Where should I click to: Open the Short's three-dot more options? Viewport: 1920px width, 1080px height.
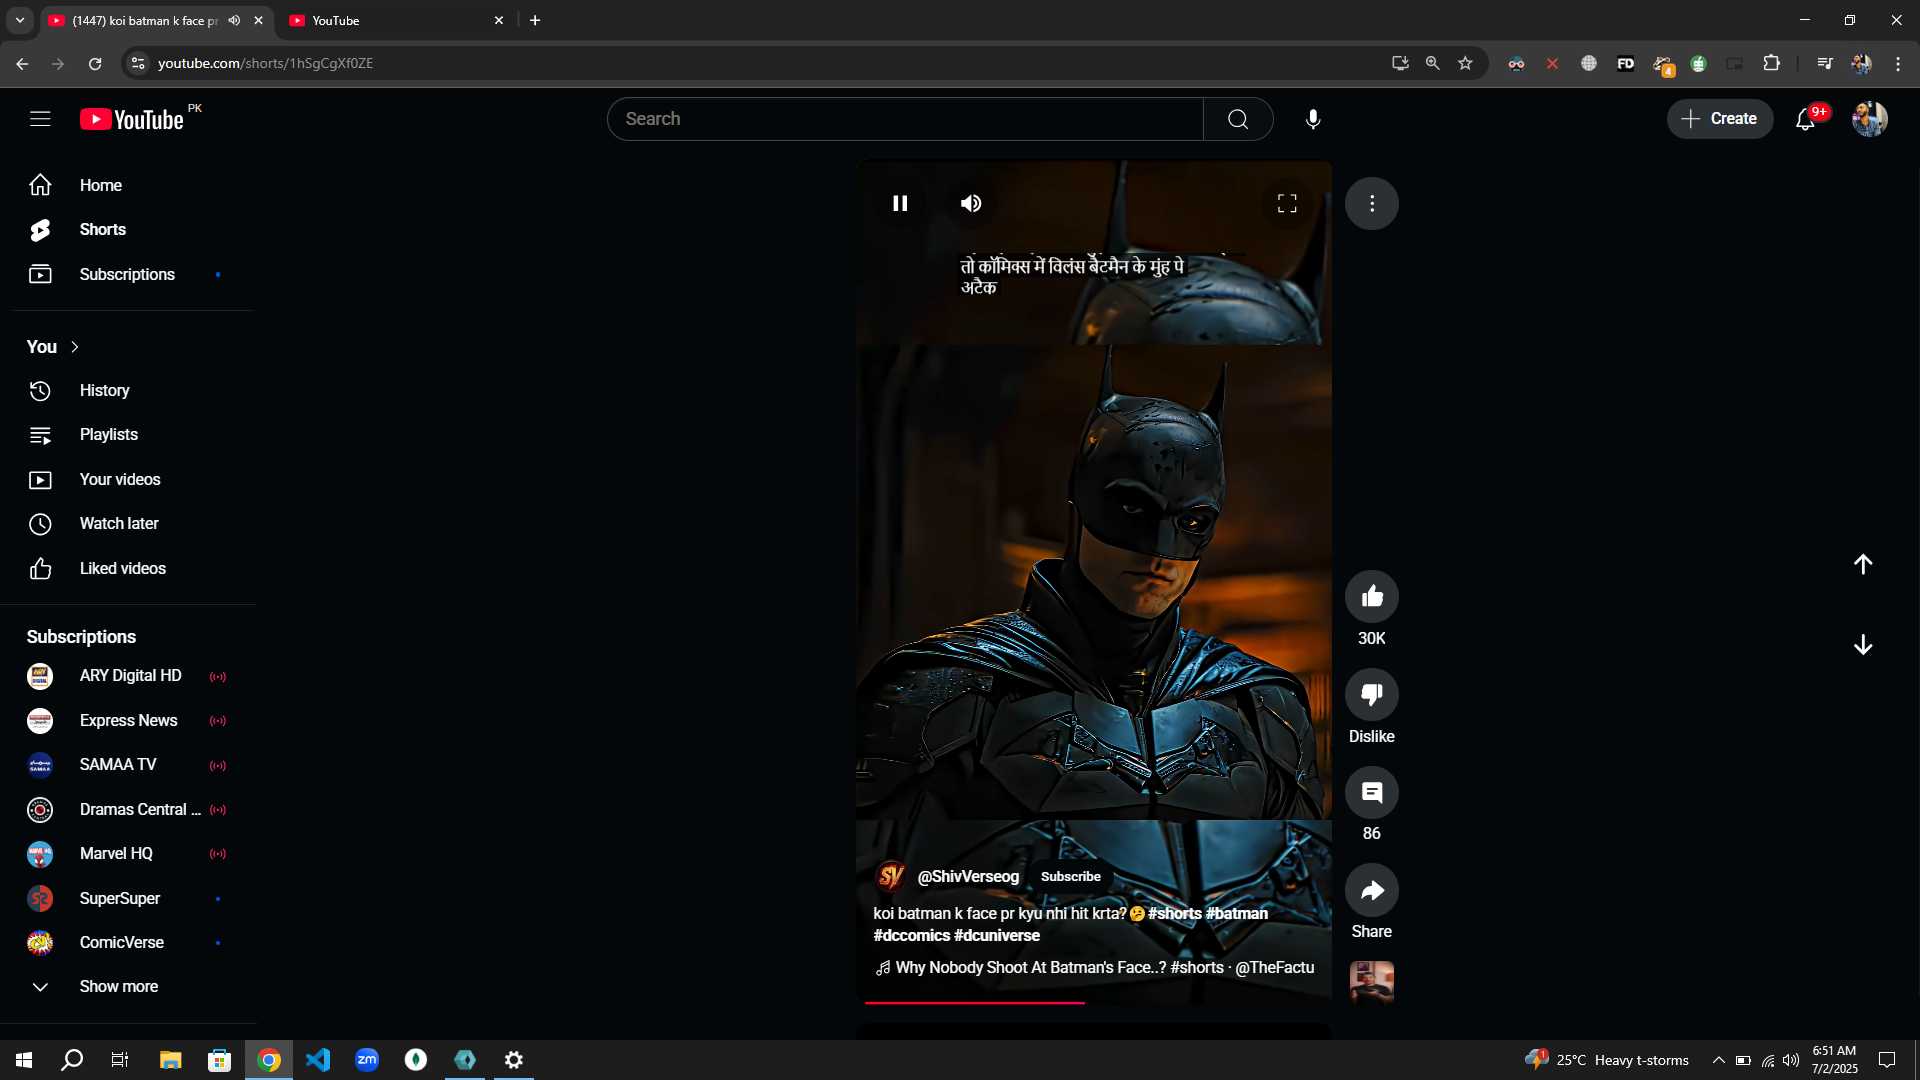(1371, 203)
